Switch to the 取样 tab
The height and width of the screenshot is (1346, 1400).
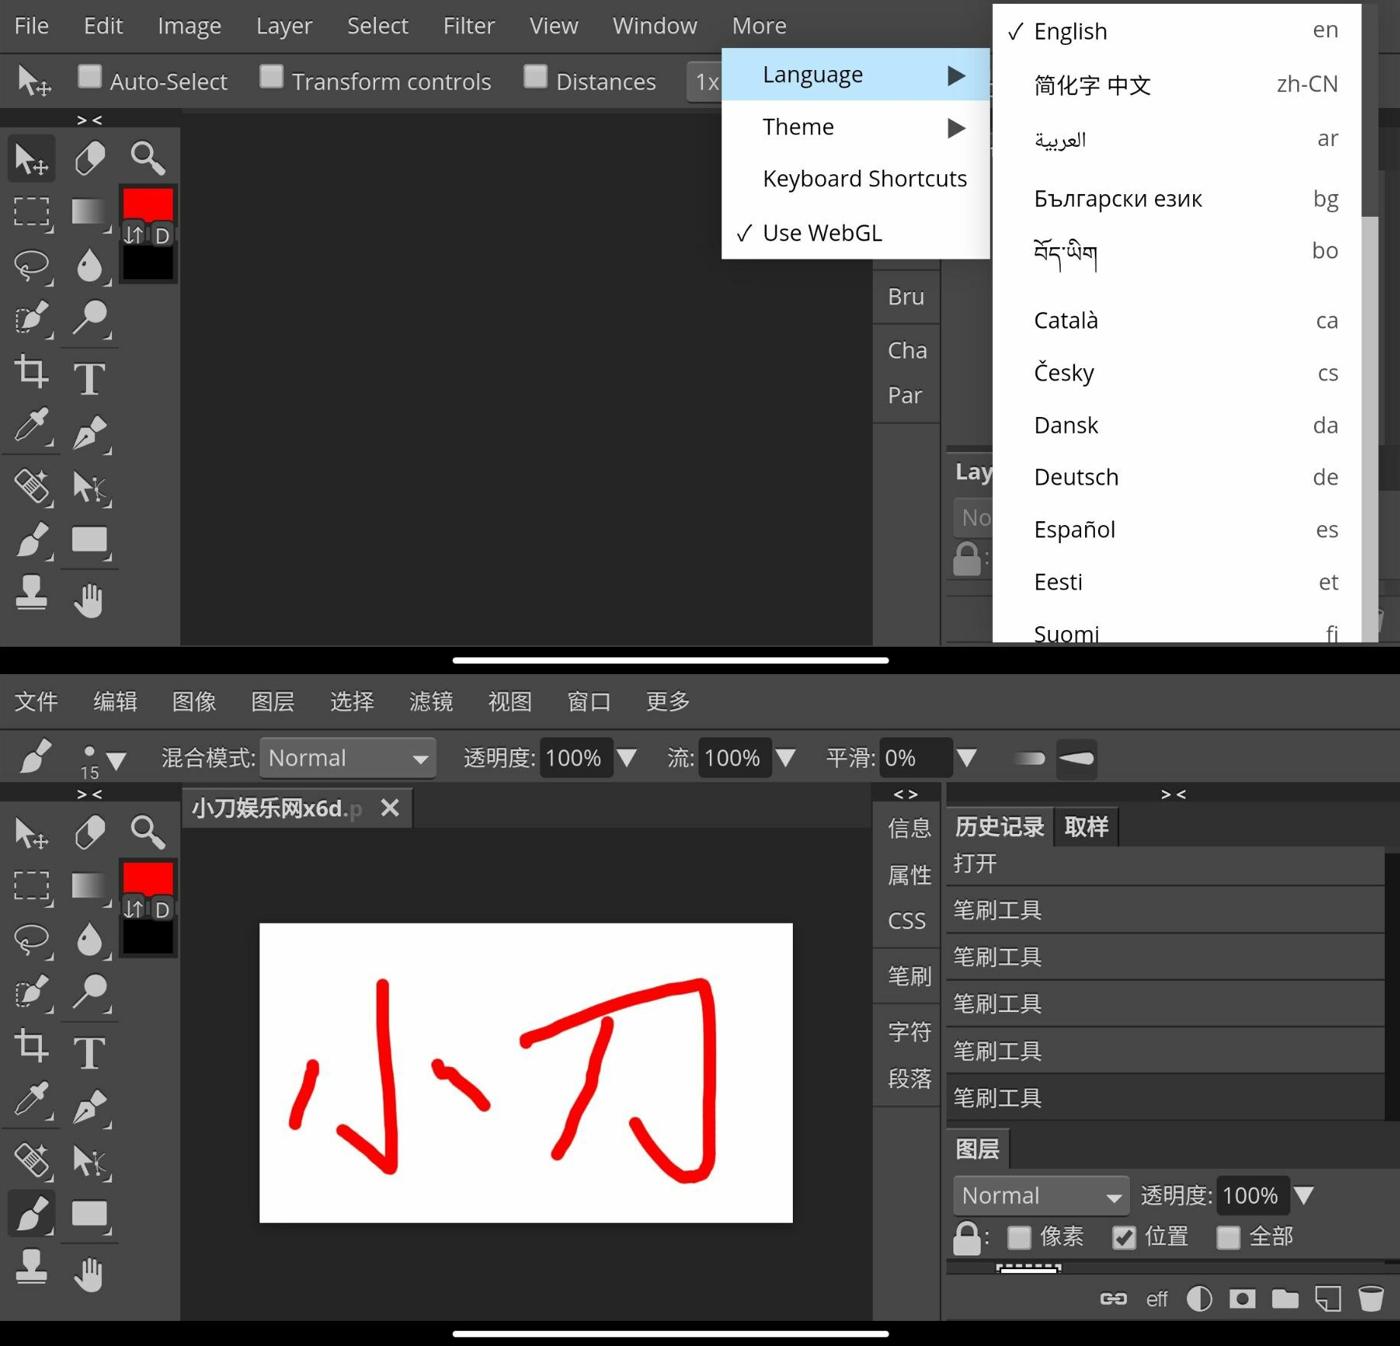pos(1086,826)
